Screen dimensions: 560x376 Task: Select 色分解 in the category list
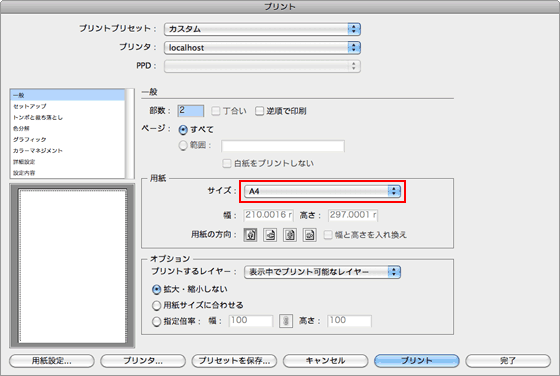68,129
